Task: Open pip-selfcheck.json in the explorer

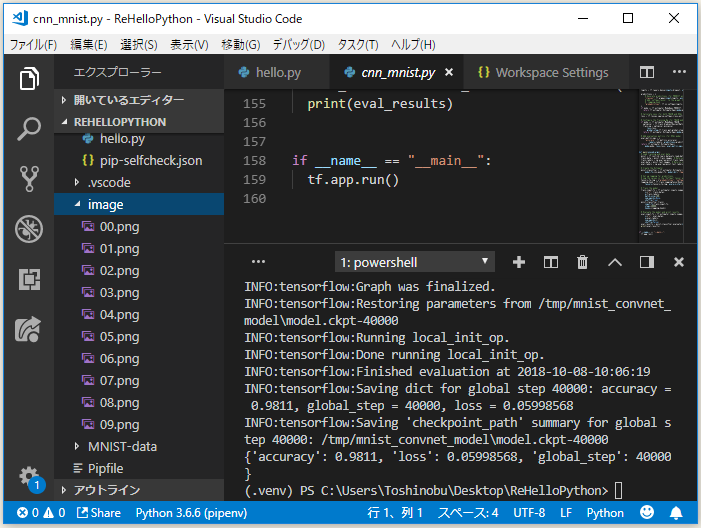Action: pos(139,161)
